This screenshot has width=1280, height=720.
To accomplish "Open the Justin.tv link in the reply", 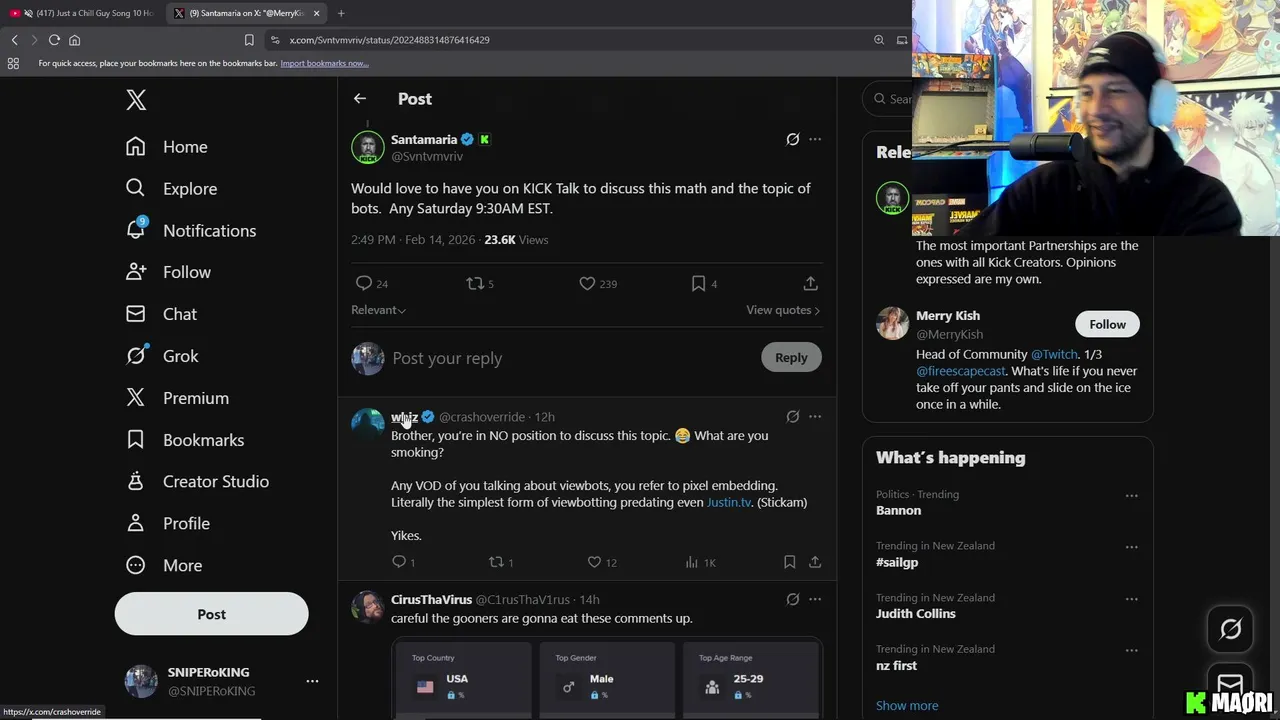I will [729, 502].
